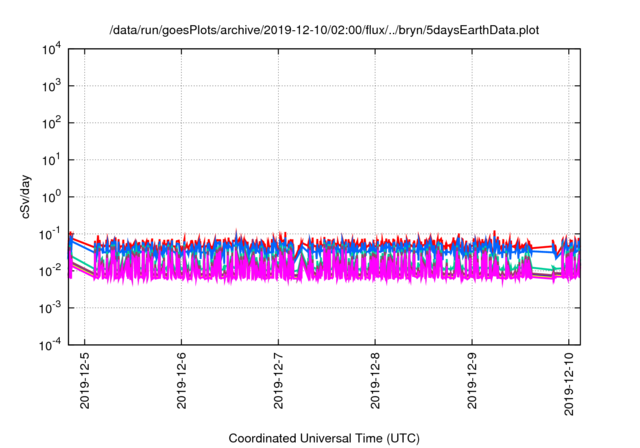Click the 2019-12-6 date tick label
Screen dimensions: 640x448
click(181, 380)
